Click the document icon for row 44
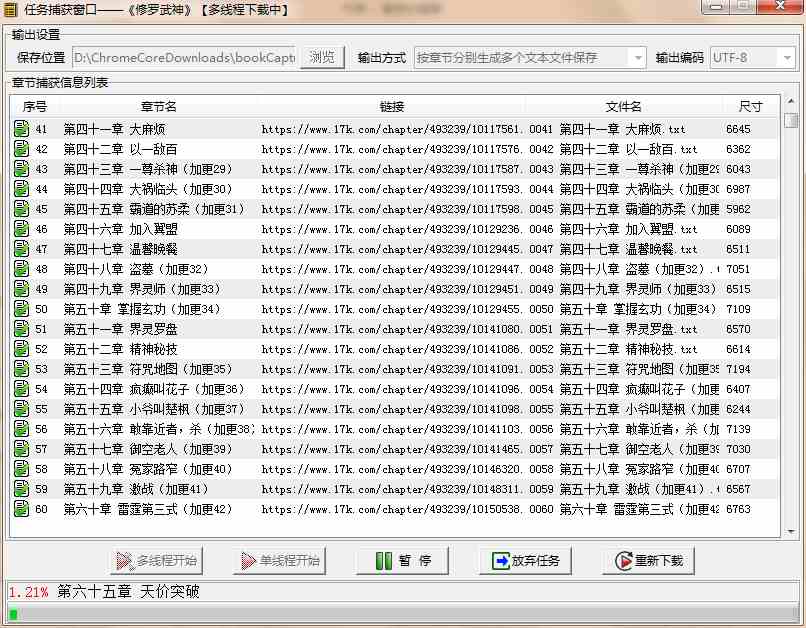 [21, 189]
